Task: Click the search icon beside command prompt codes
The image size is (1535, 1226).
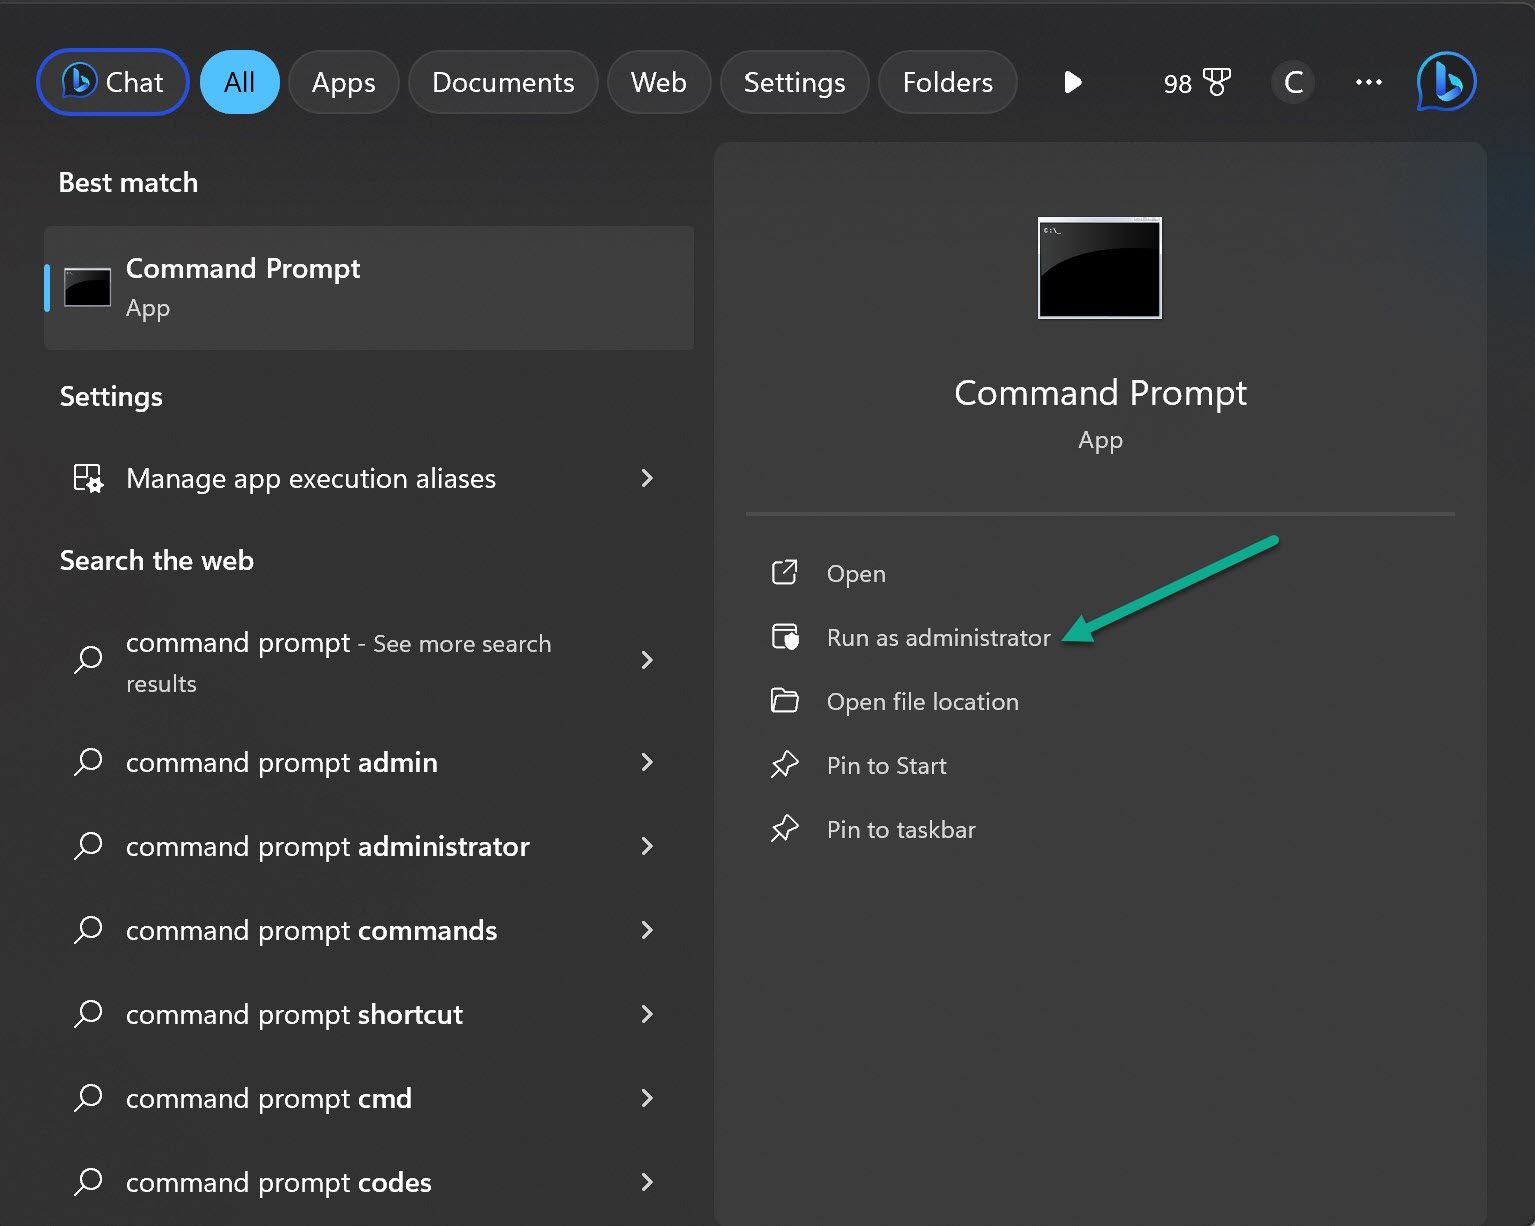Action: [x=88, y=1182]
